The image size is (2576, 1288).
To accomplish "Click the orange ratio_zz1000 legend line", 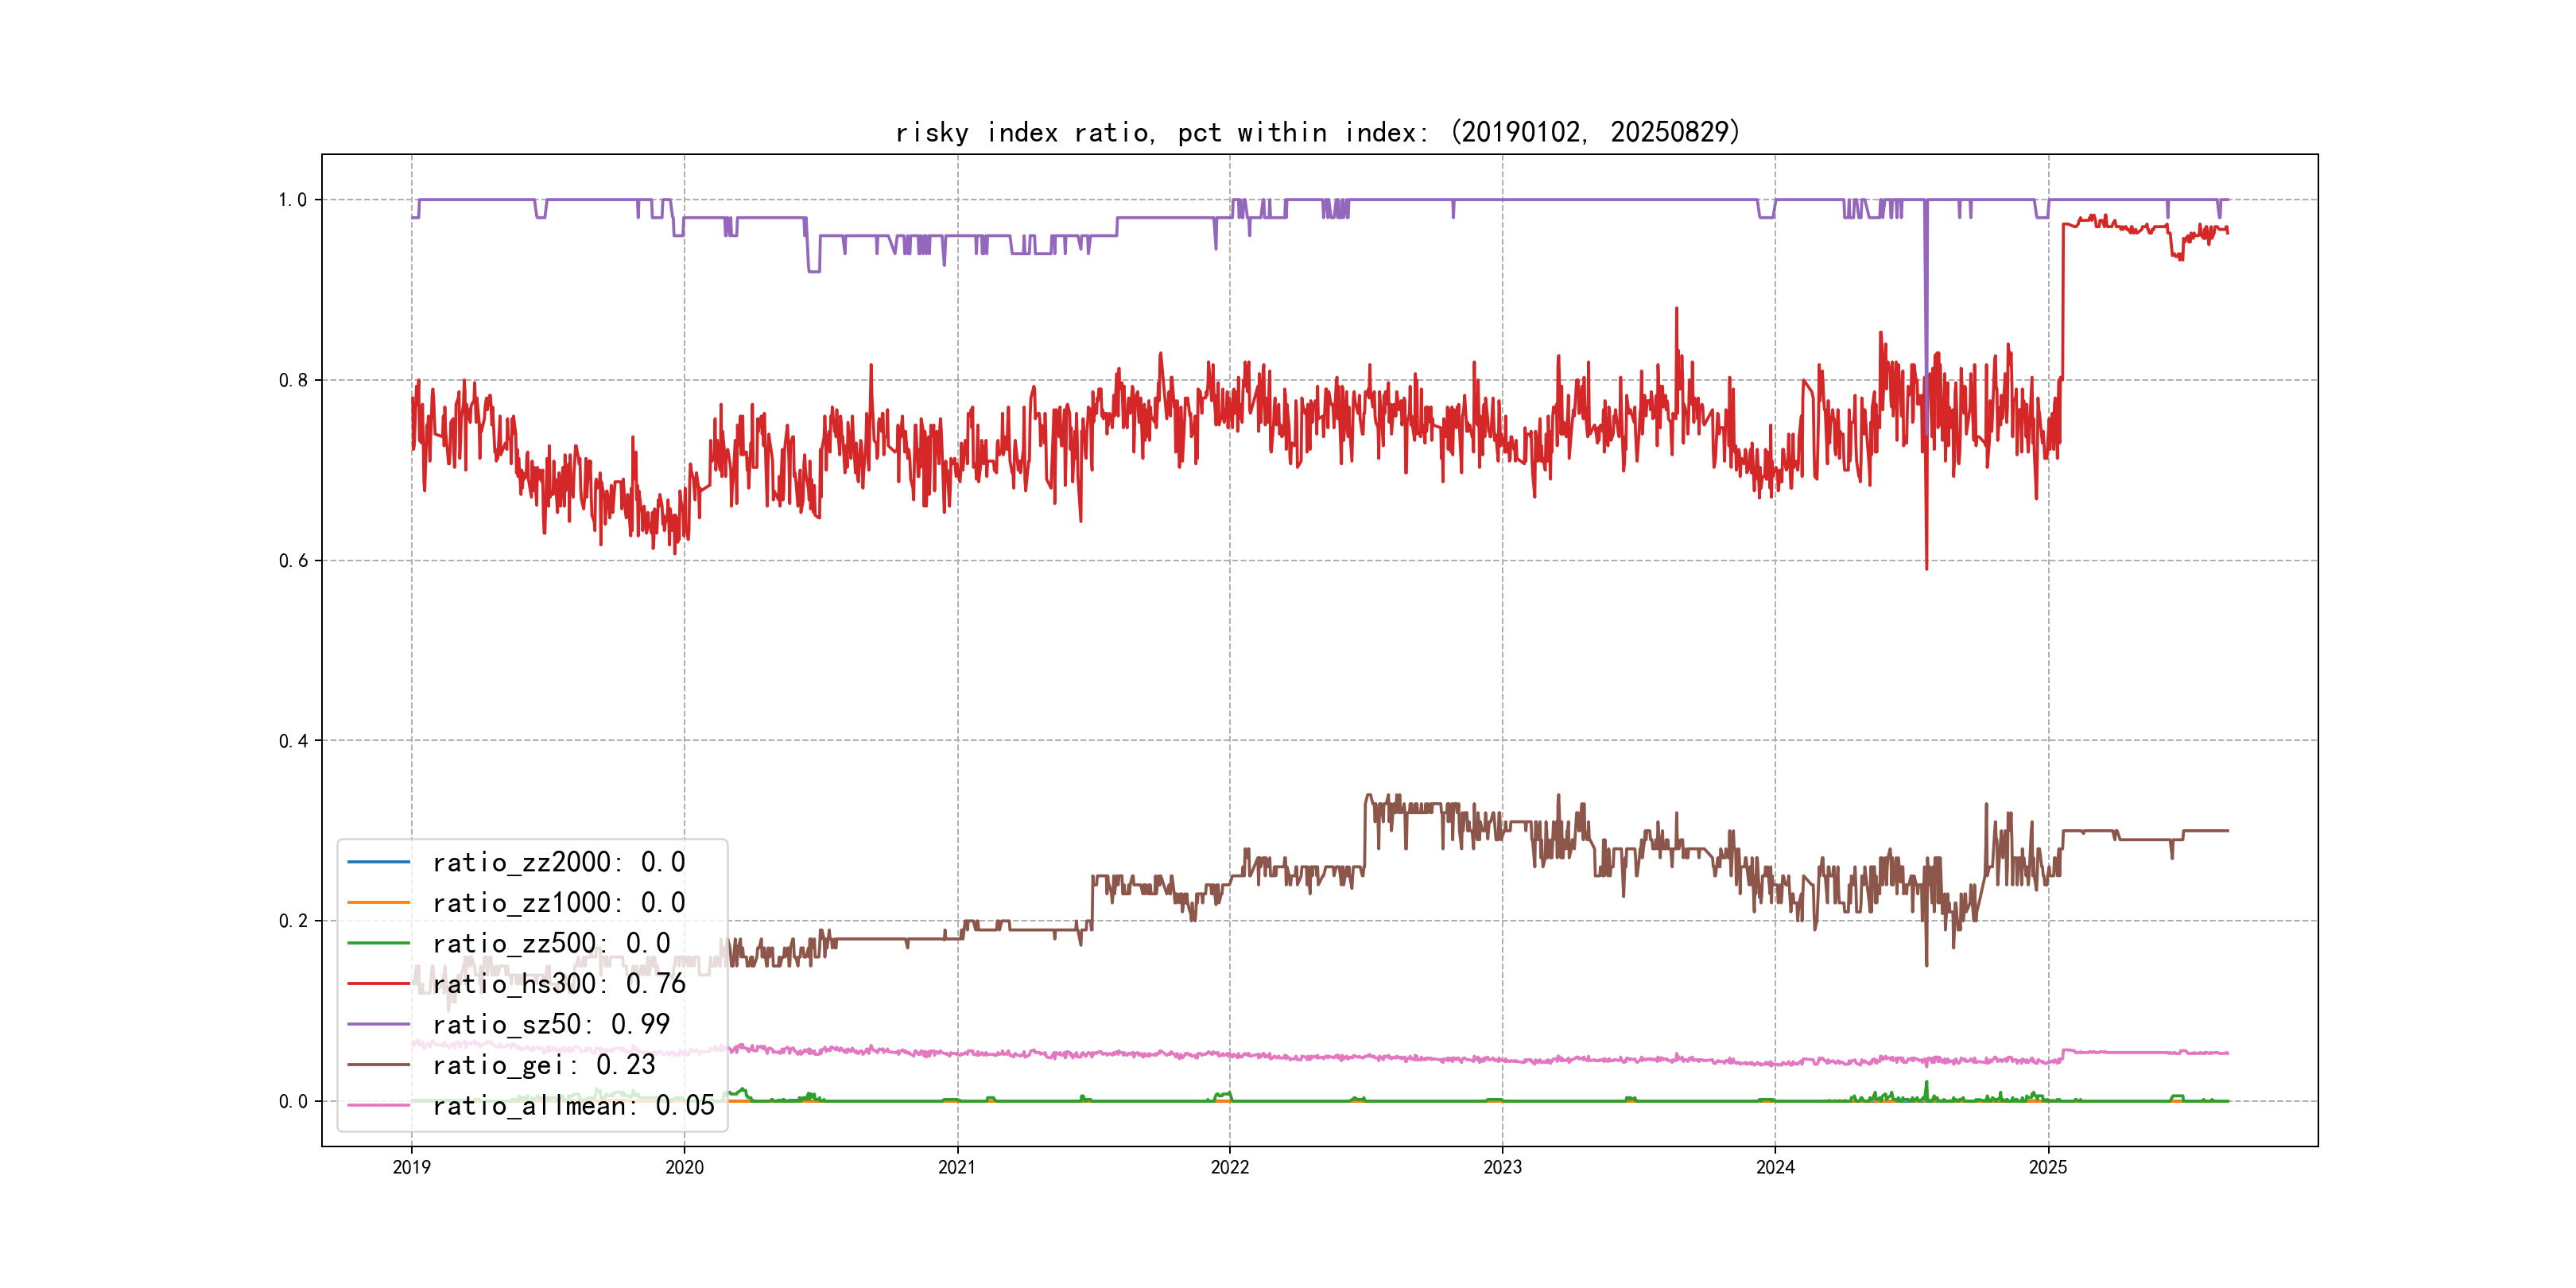I will [x=378, y=903].
